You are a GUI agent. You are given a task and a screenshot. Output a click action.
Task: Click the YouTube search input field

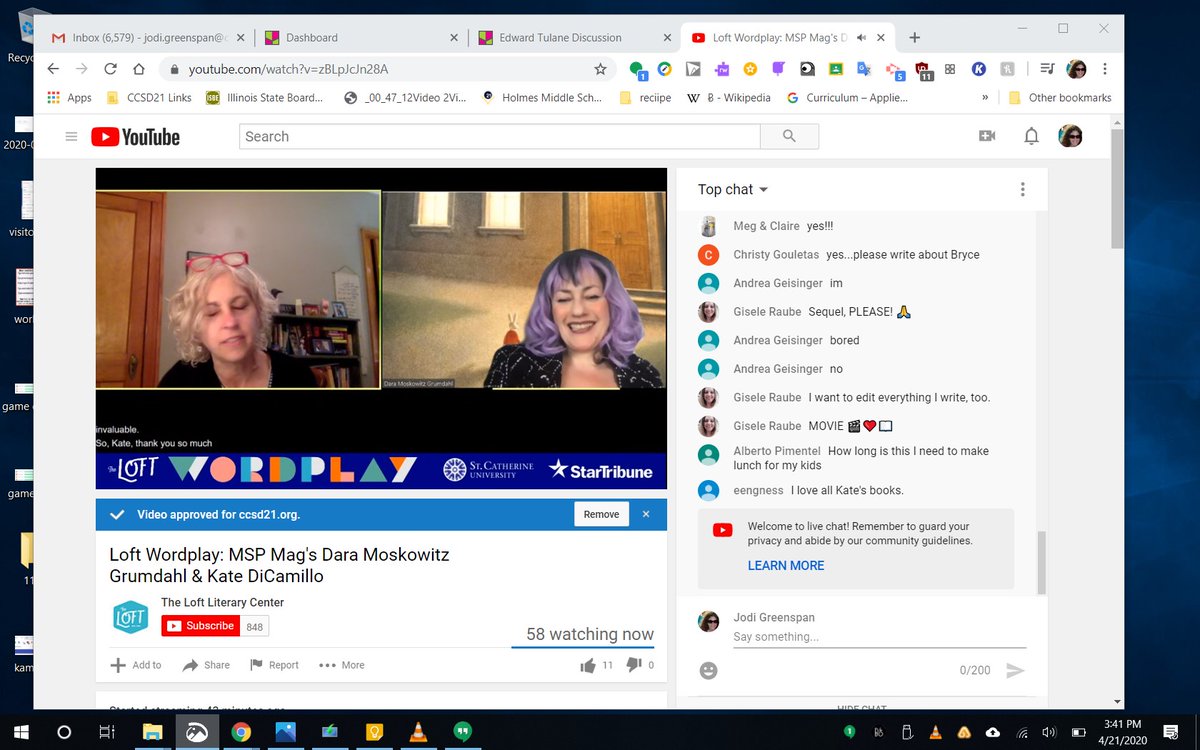click(x=500, y=136)
